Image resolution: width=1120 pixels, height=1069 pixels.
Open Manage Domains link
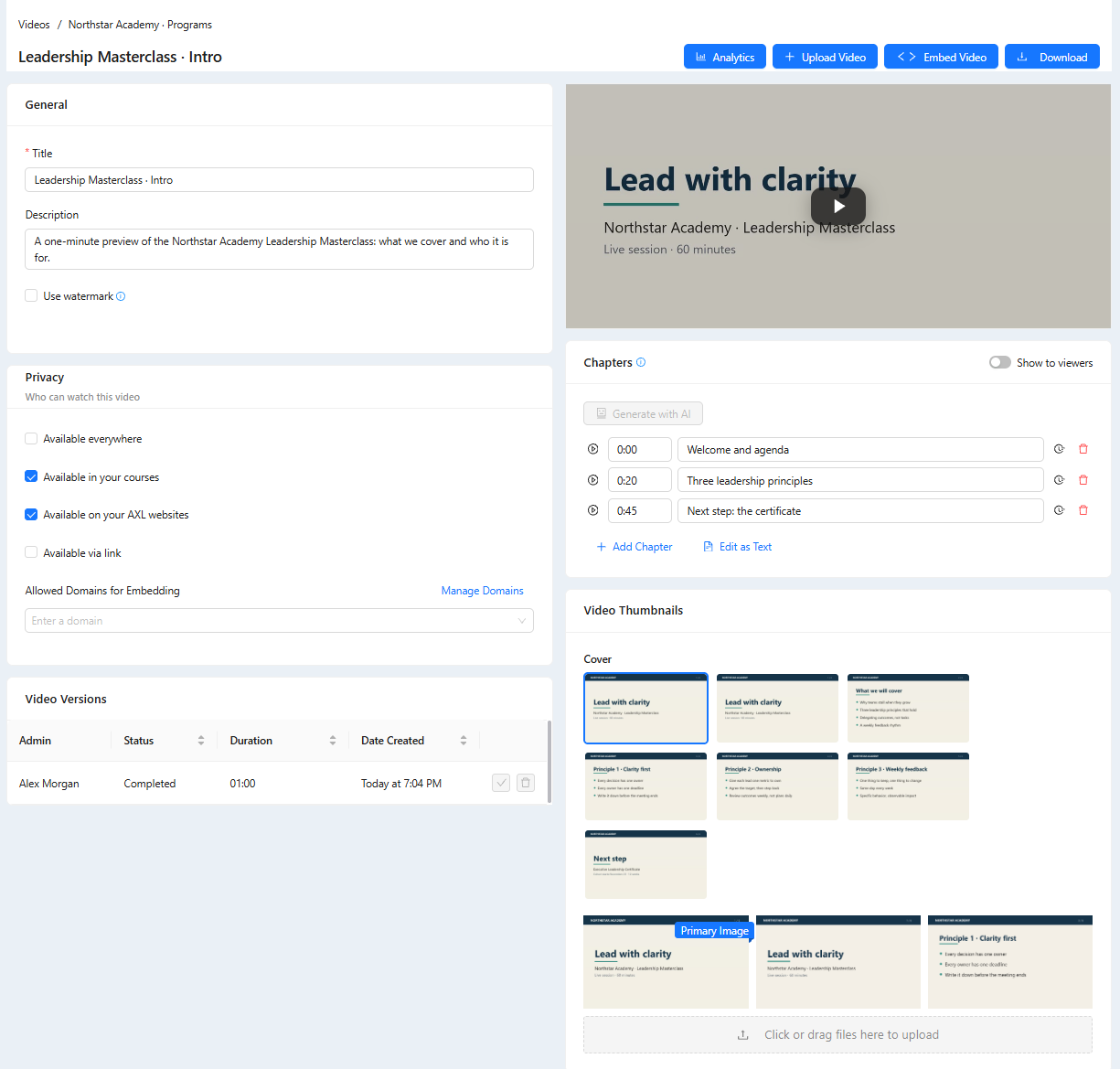[482, 591]
